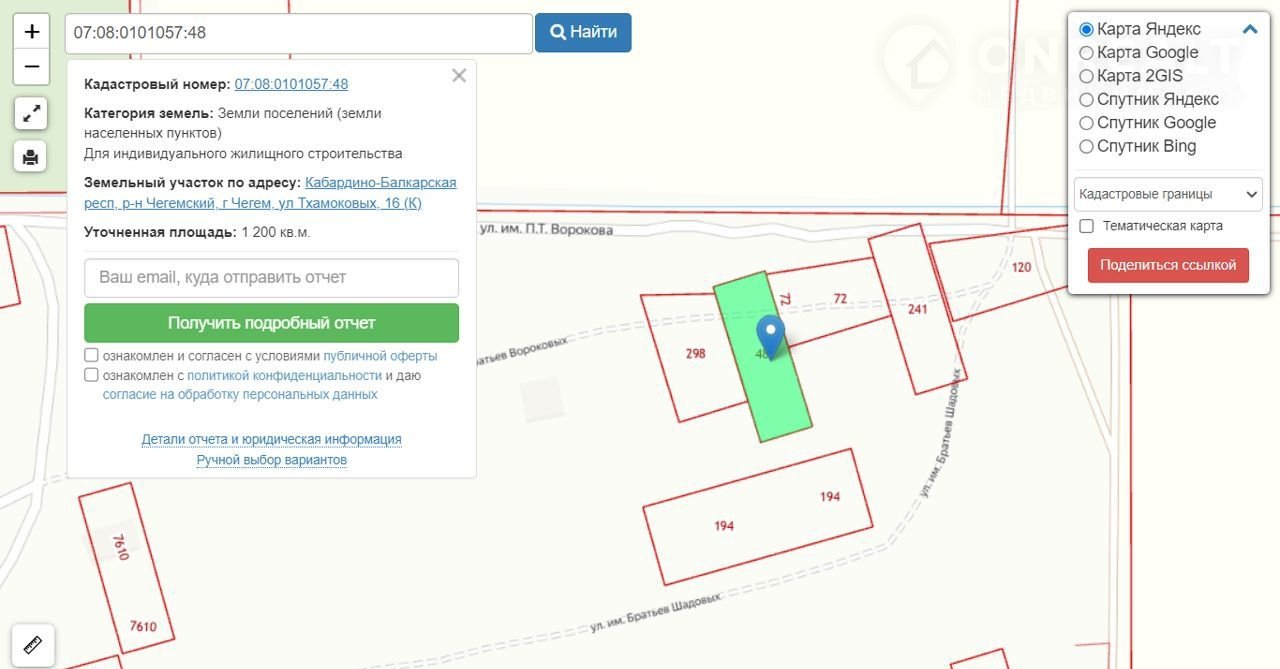Focus the email input field
The height and width of the screenshot is (669, 1280).
coord(271,277)
